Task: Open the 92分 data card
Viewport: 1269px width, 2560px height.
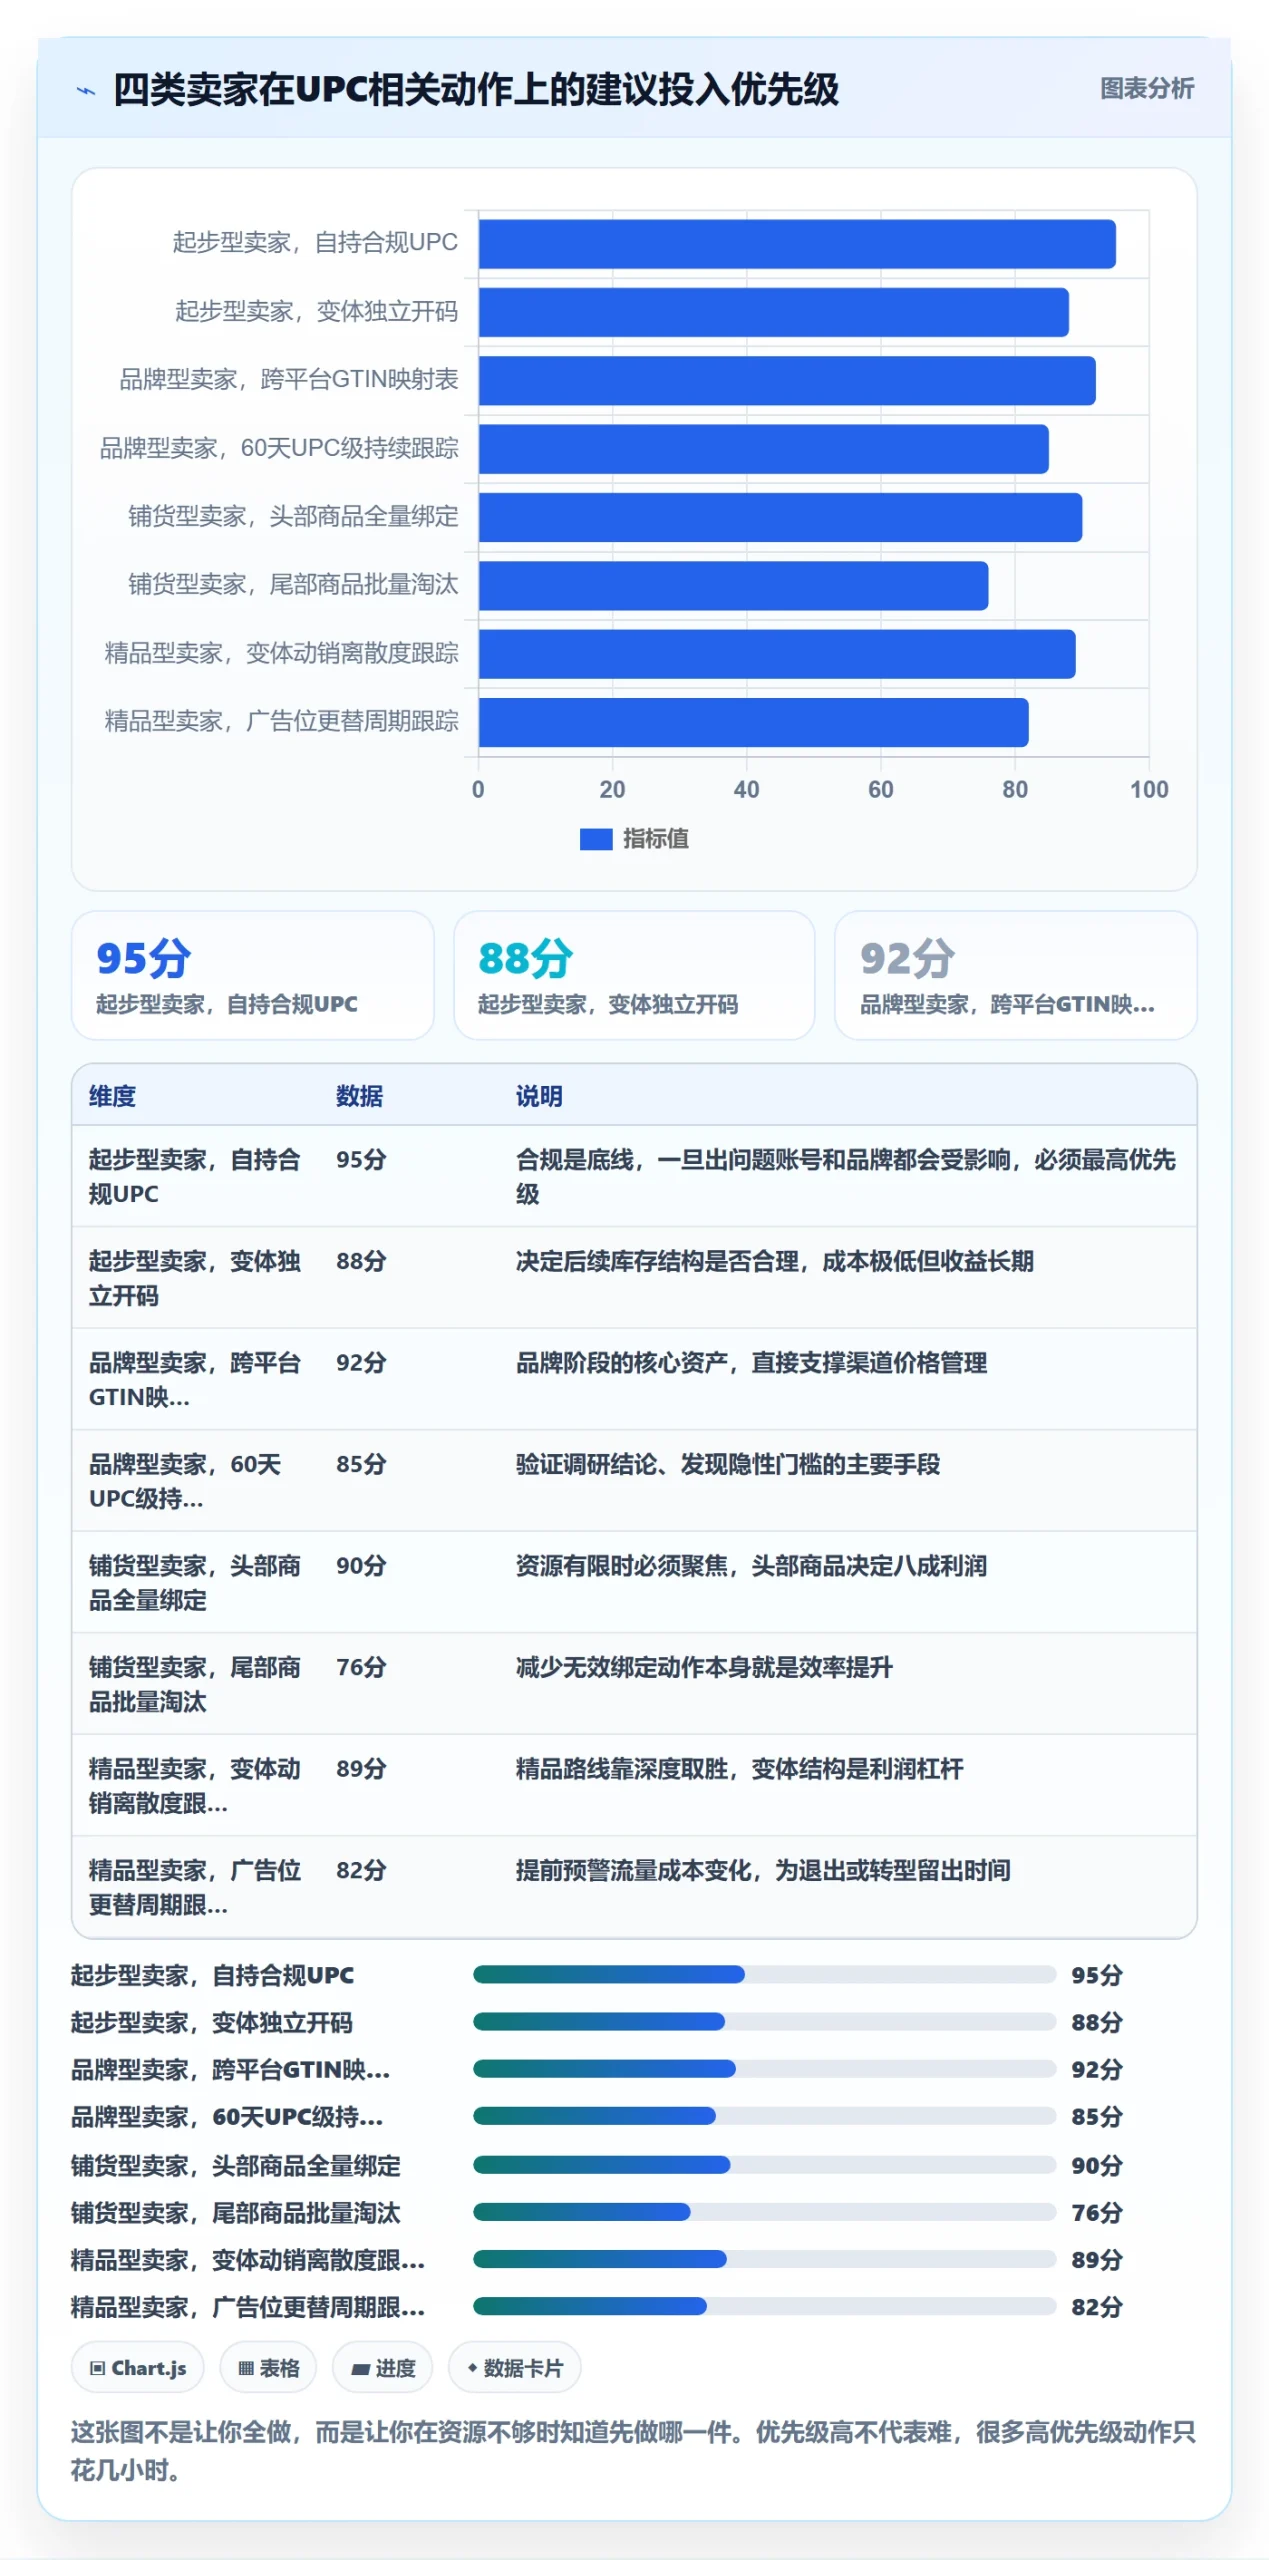Action: [1015, 975]
